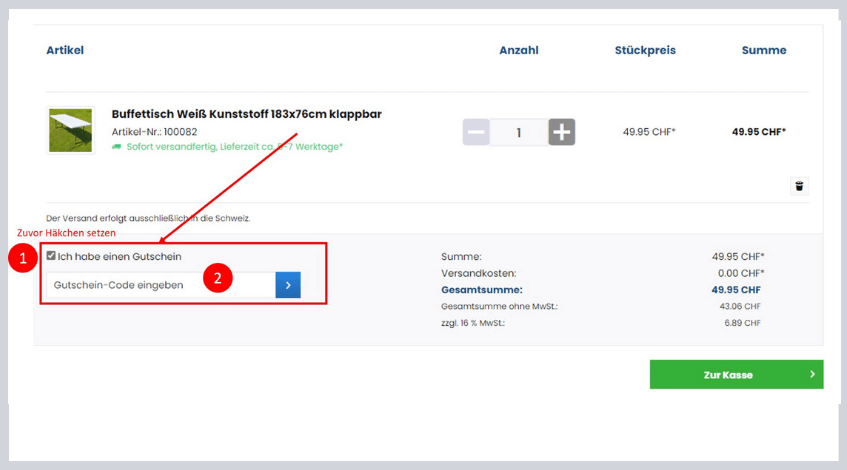Open the Buffettisch Weiß Kunststoff product title
The image size is (847, 470).
pos(246,114)
